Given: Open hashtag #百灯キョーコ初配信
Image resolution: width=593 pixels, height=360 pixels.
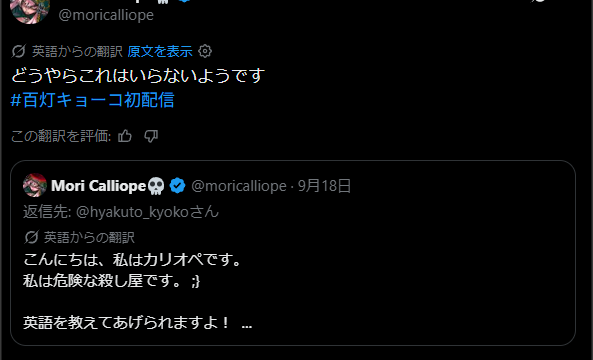Looking at the screenshot, I should point(92,100).
